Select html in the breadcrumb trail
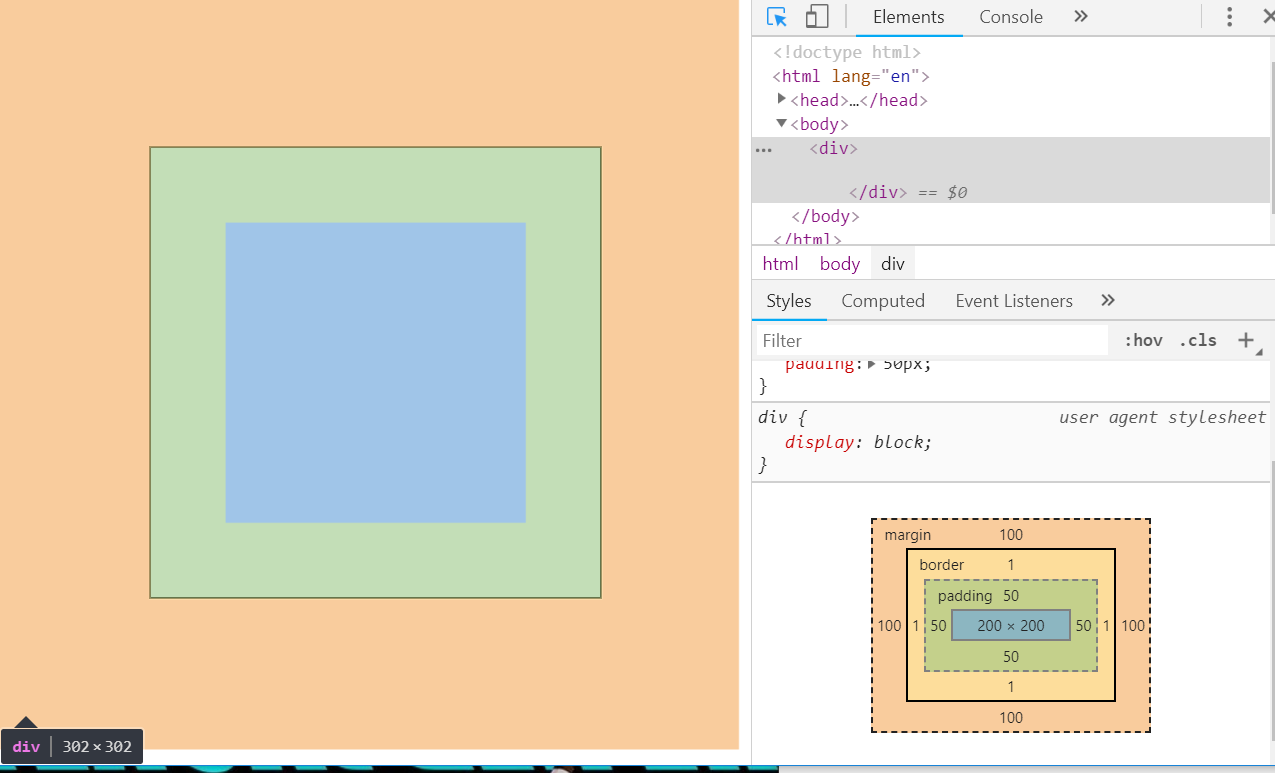 click(780, 264)
